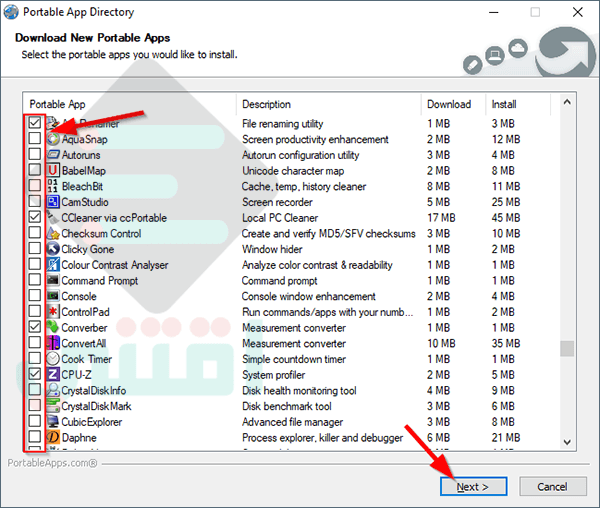Click the Daphne orange D icon
The image size is (600, 508).
[53, 437]
